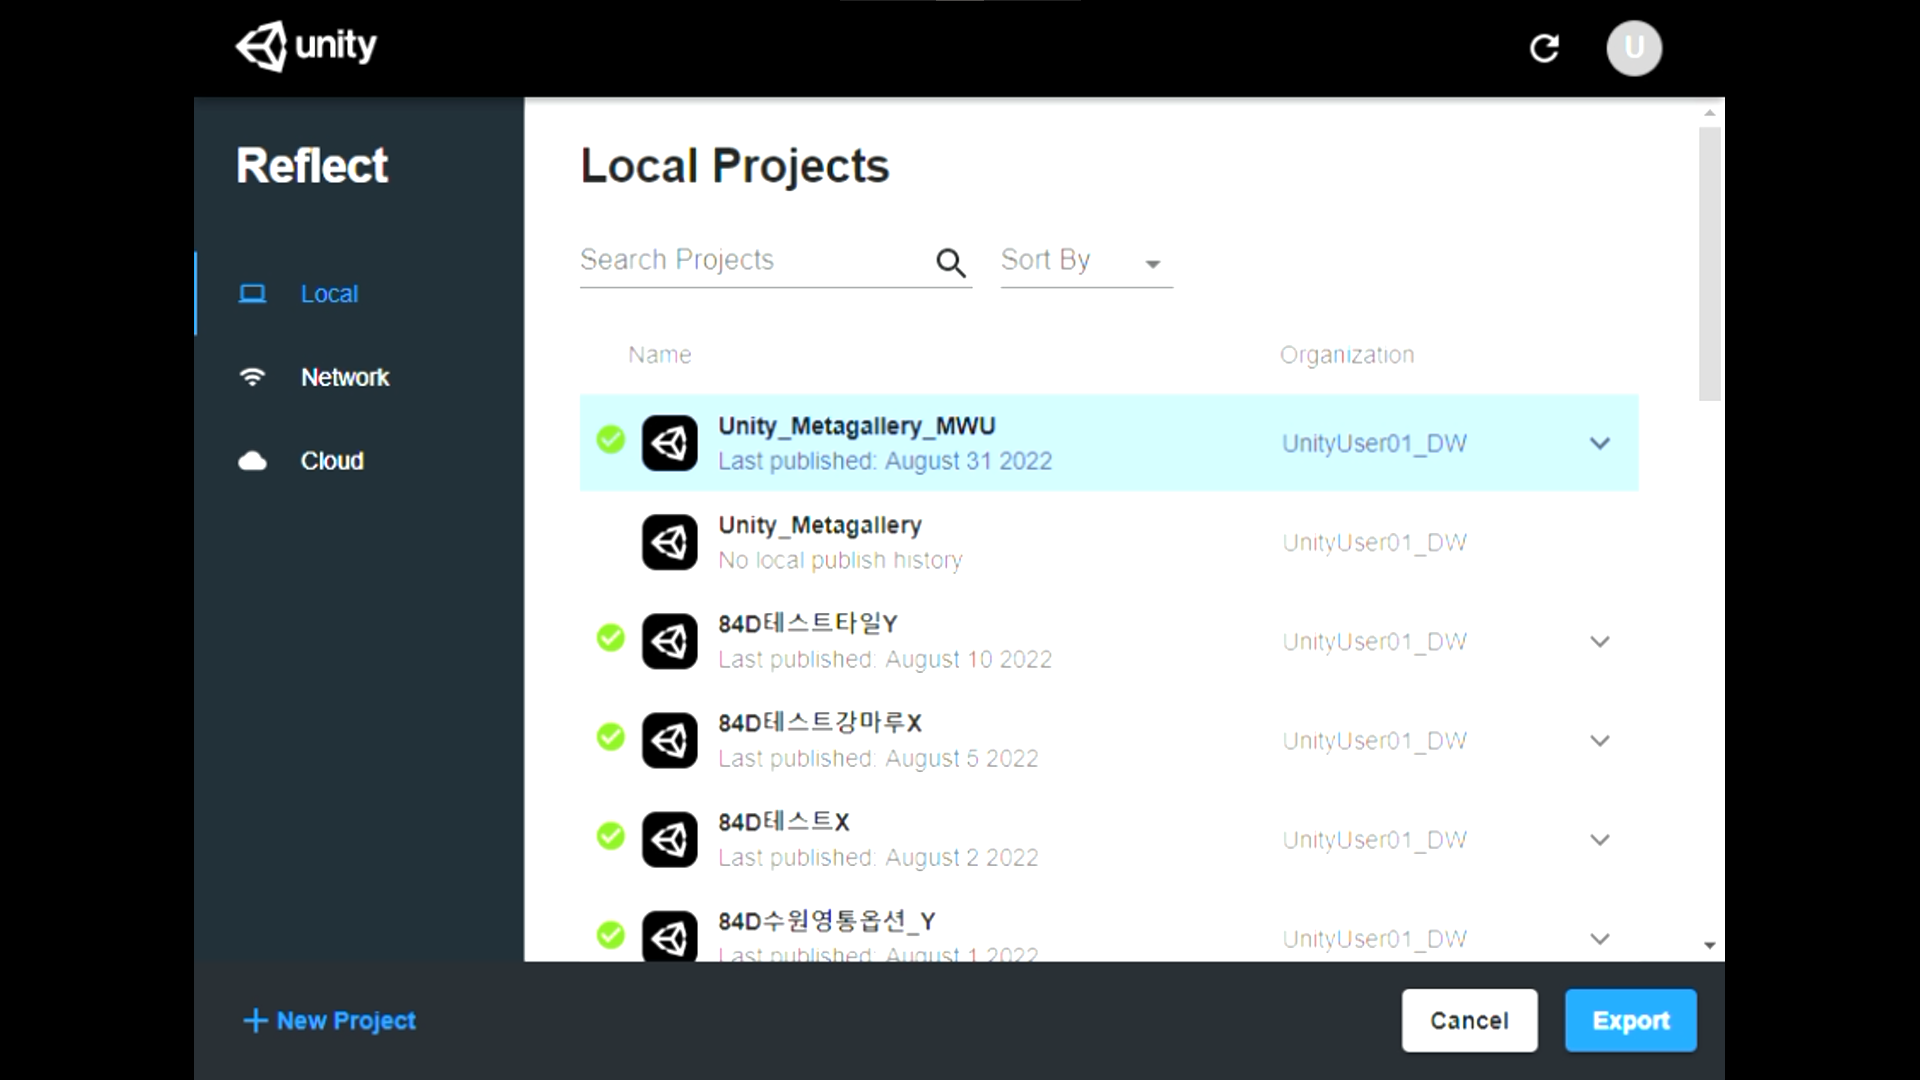Click 'No local publish history' text
This screenshot has width=1920, height=1080.
click(x=840, y=560)
